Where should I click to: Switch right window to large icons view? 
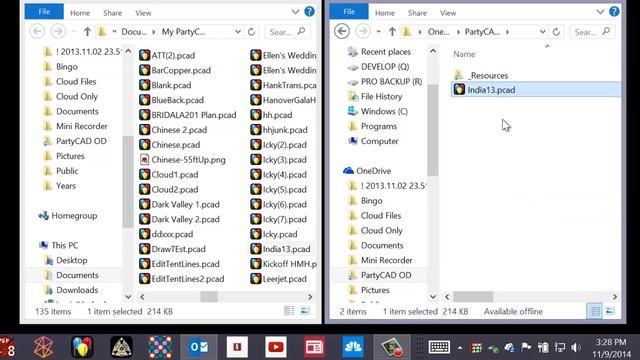click(x=610, y=311)
